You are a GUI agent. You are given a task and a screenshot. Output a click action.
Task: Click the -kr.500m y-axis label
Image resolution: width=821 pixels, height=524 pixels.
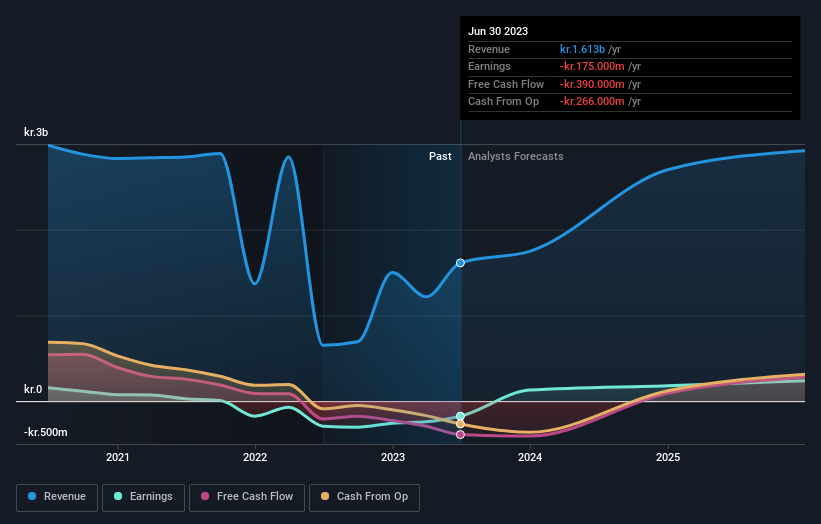(x=46, y=432)
